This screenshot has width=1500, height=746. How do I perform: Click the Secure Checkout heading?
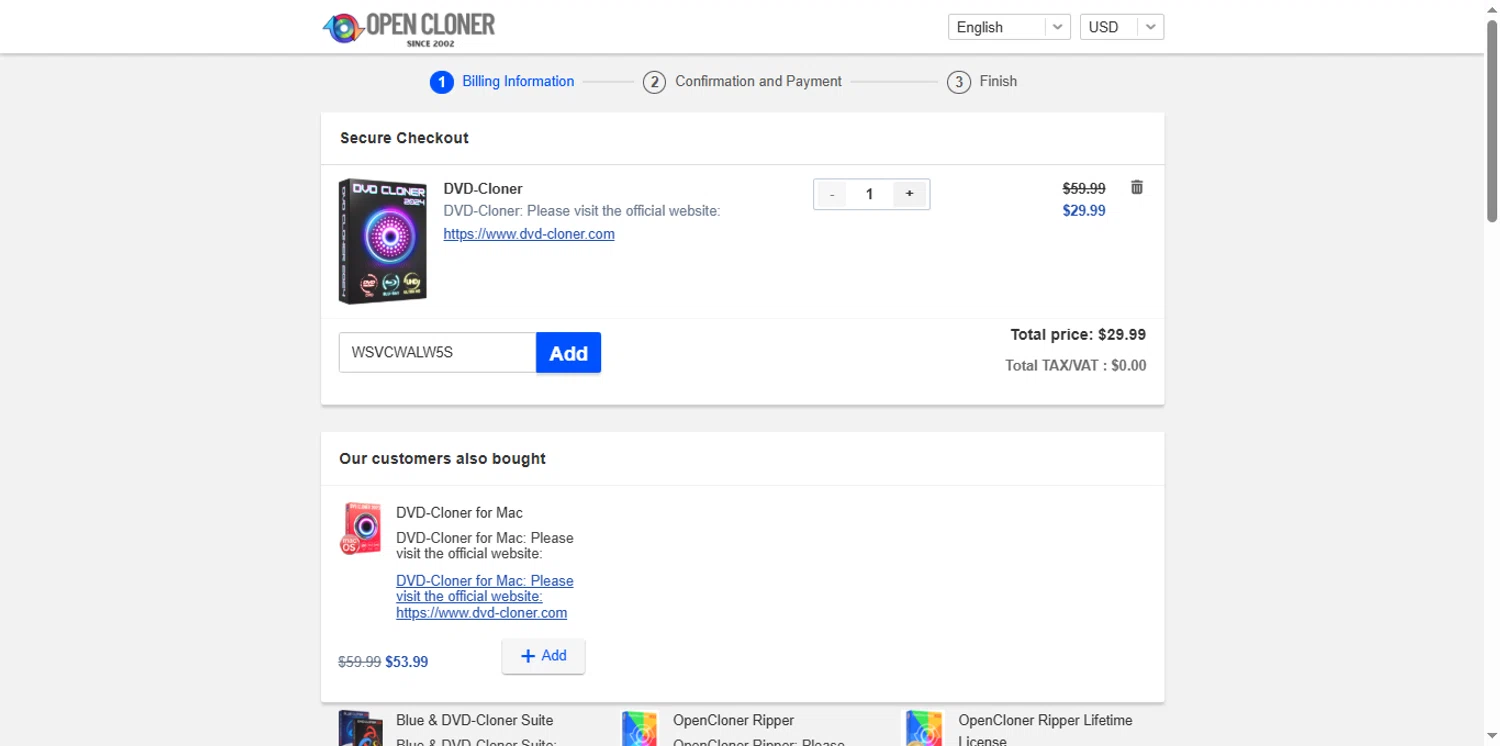404,138
